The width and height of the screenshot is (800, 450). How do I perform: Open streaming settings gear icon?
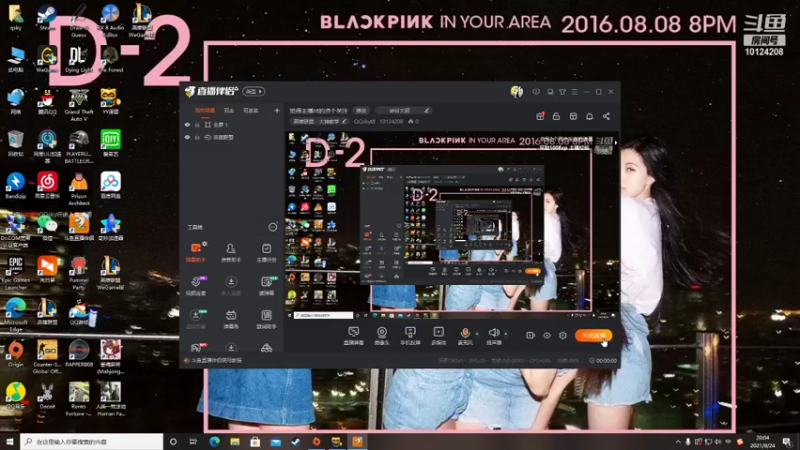563,335
